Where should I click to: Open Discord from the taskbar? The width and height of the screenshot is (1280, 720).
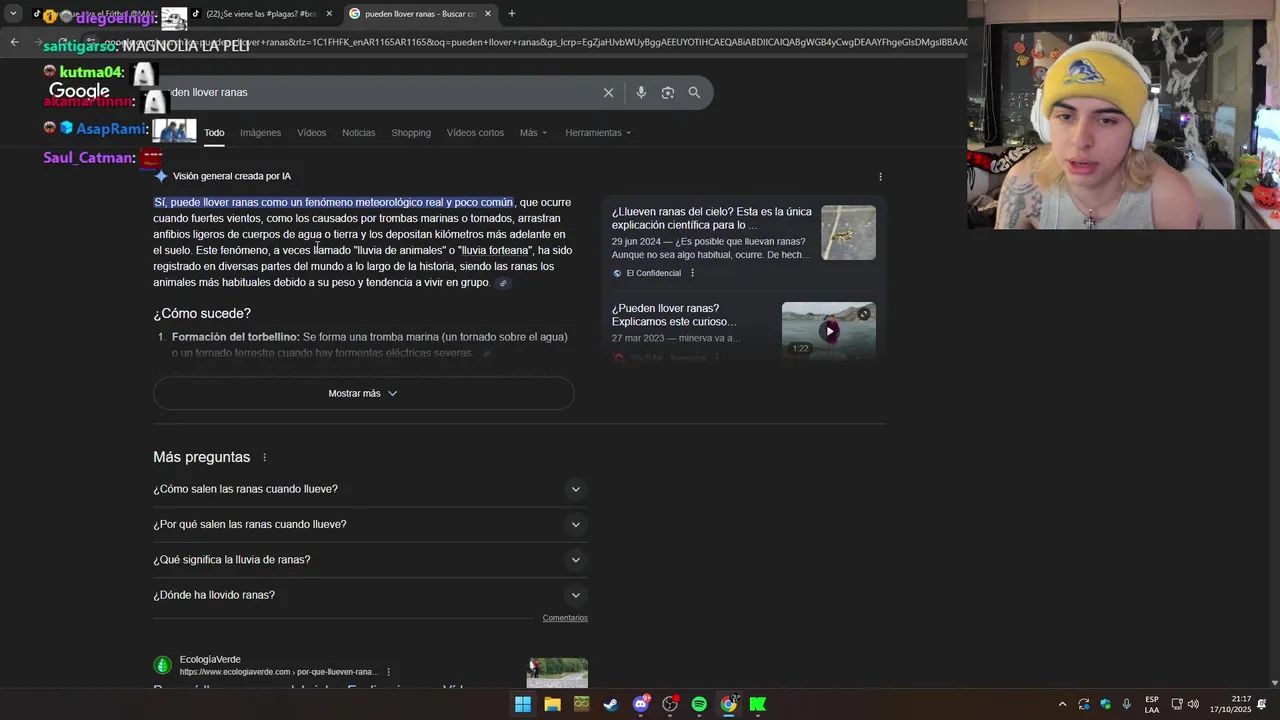click(641, 704)
